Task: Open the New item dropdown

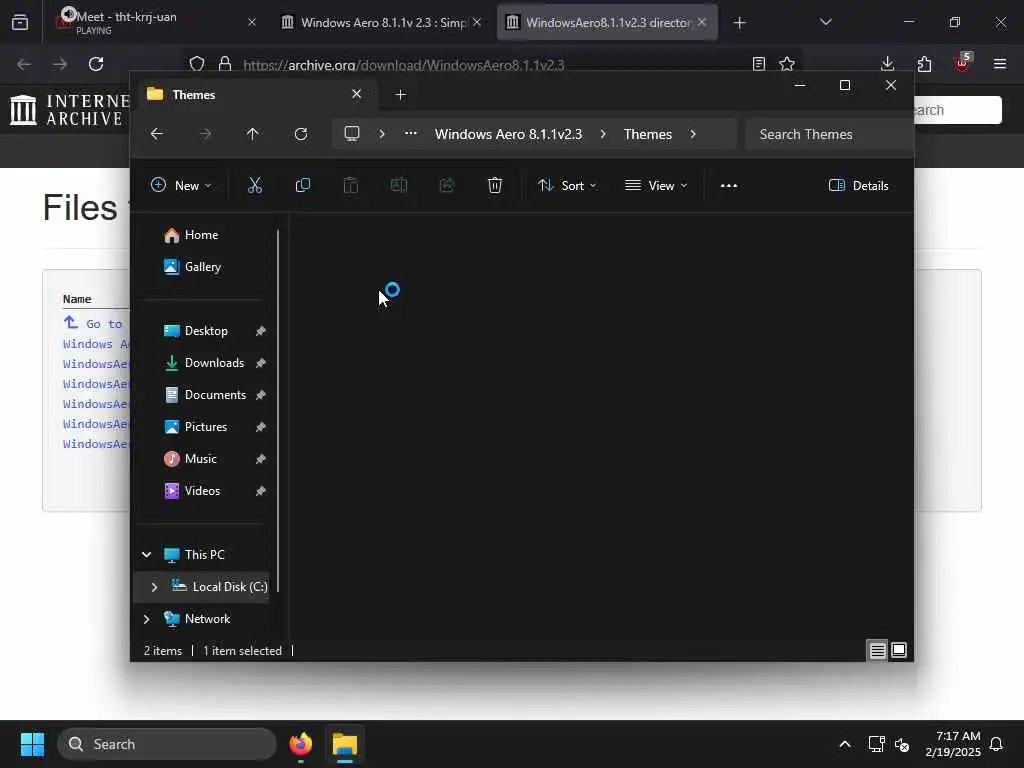Action: tap(181, 185)
